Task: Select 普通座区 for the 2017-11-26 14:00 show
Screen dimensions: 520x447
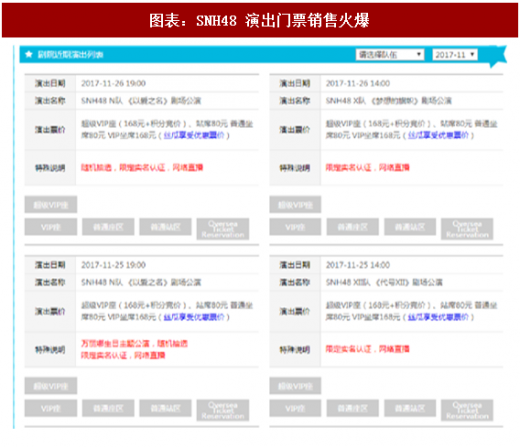Action: tap(353, 227)
